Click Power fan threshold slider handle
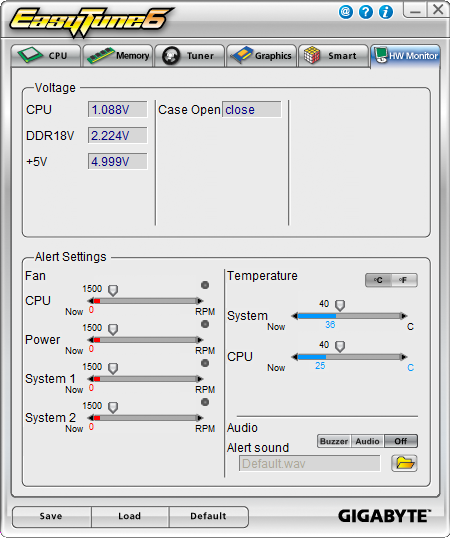This screenshot has width=450, height=538. (x=113, y=330)
